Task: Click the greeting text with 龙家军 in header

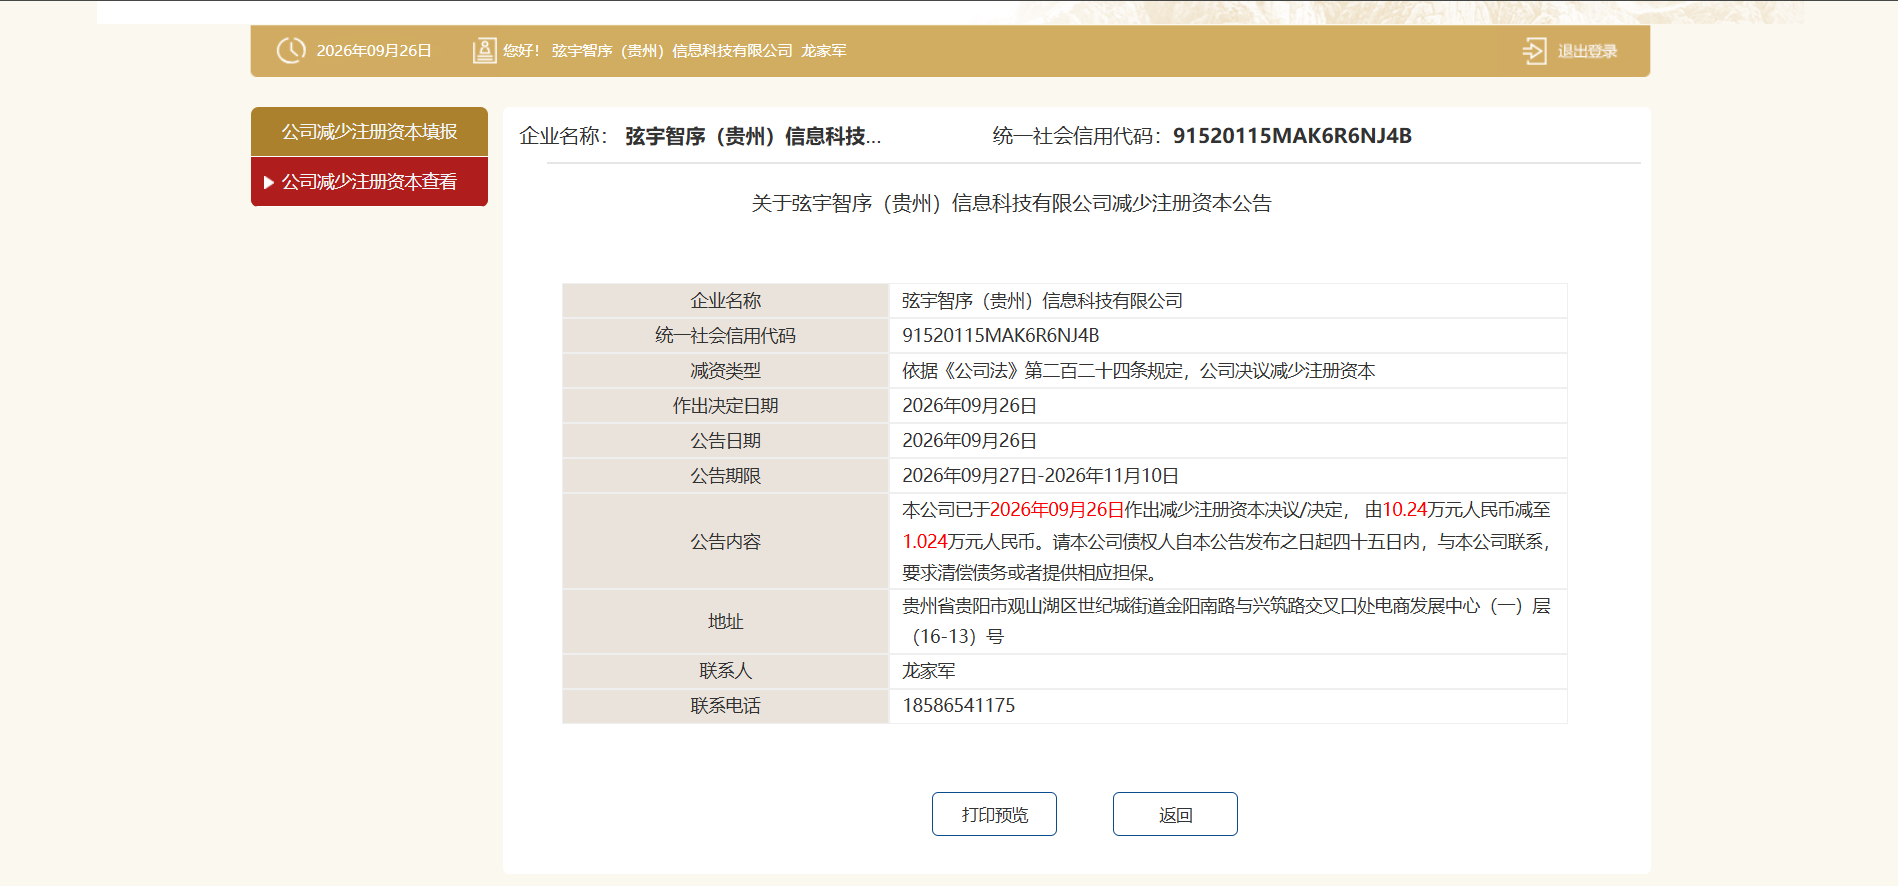Action: 675,51
